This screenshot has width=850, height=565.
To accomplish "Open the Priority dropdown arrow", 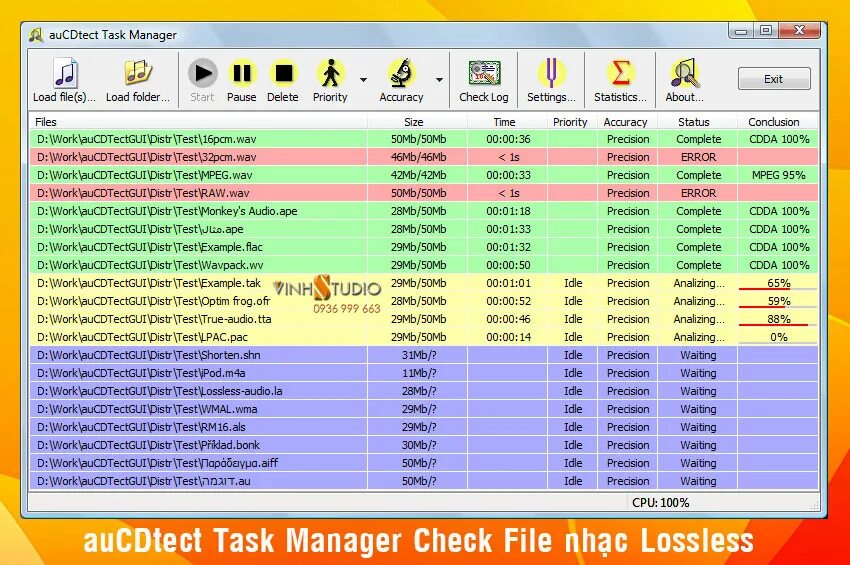I will click(x=363, y=80).
